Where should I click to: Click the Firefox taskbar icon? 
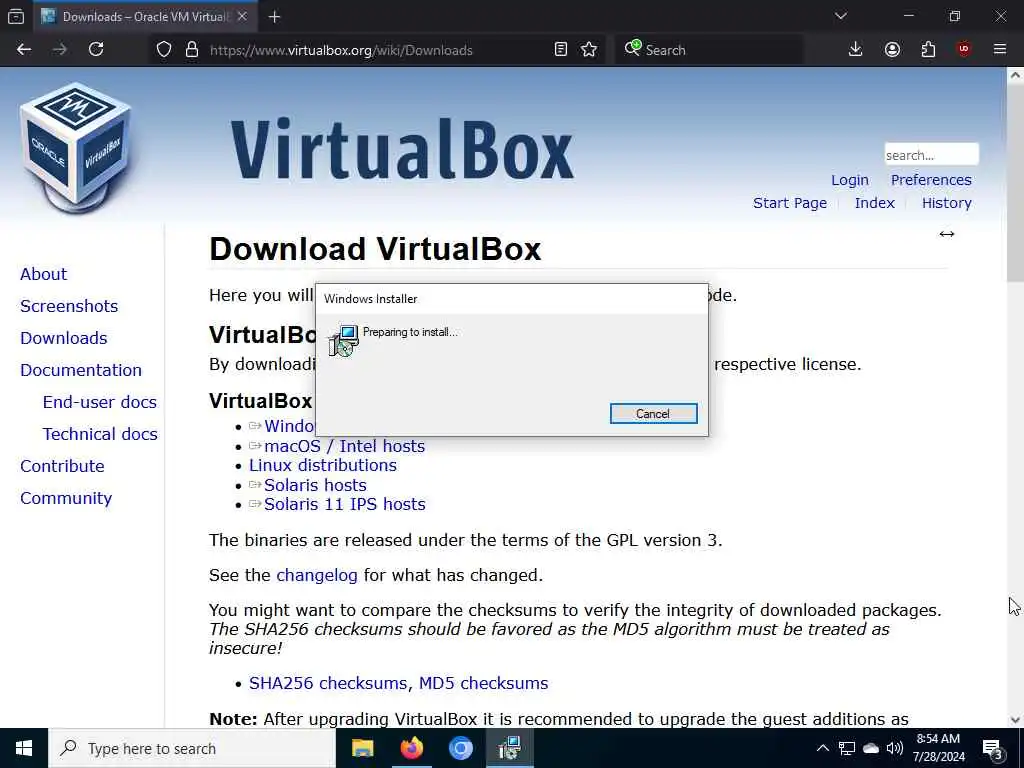411,748
